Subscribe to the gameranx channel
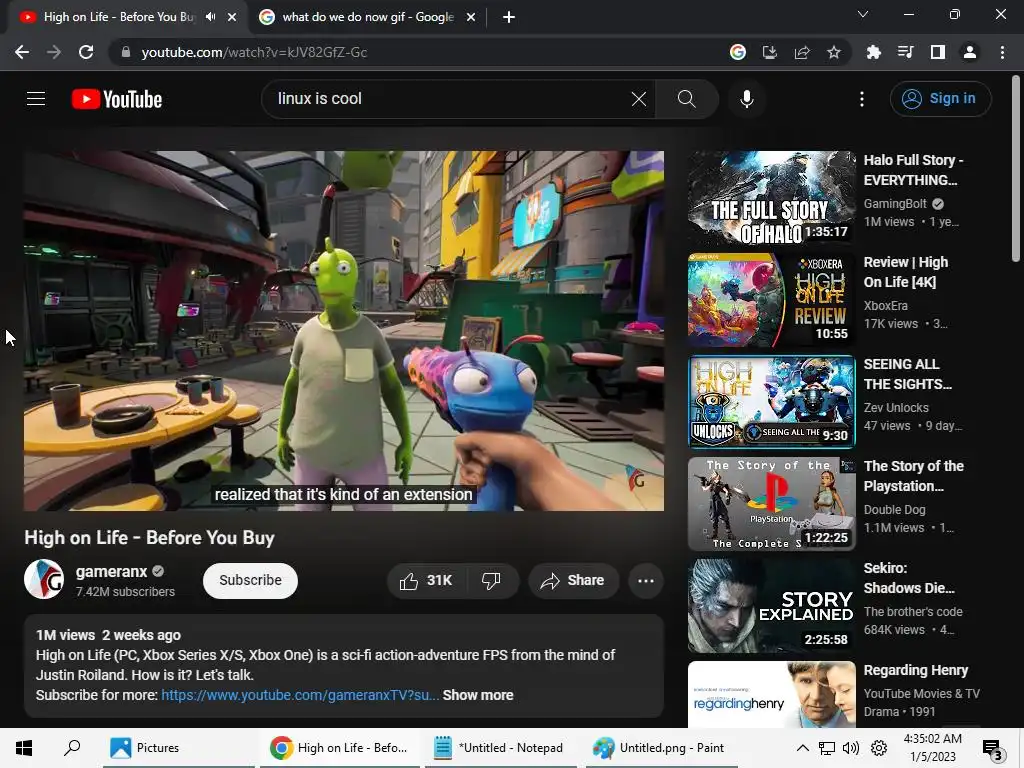The height and width of the screenshot is (768, 1024). pyautogui.click(x=250, y=581)
